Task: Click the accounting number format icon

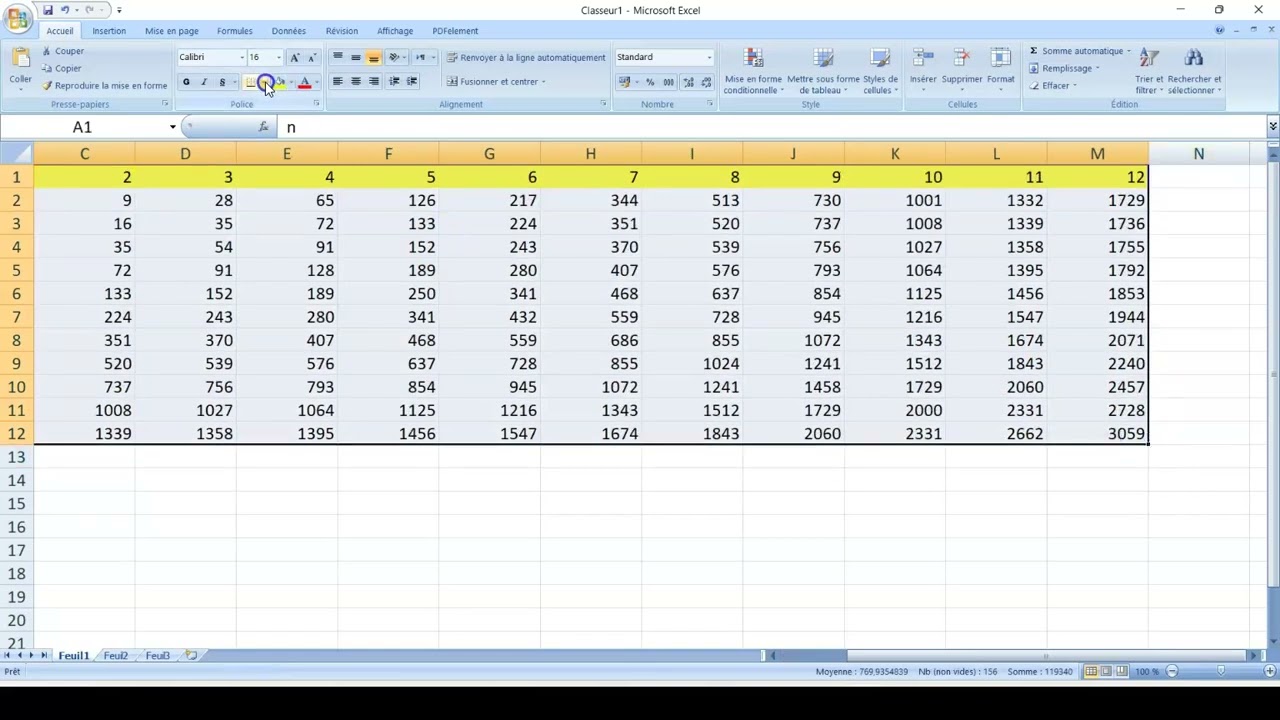Action: [x=626, y=82]
